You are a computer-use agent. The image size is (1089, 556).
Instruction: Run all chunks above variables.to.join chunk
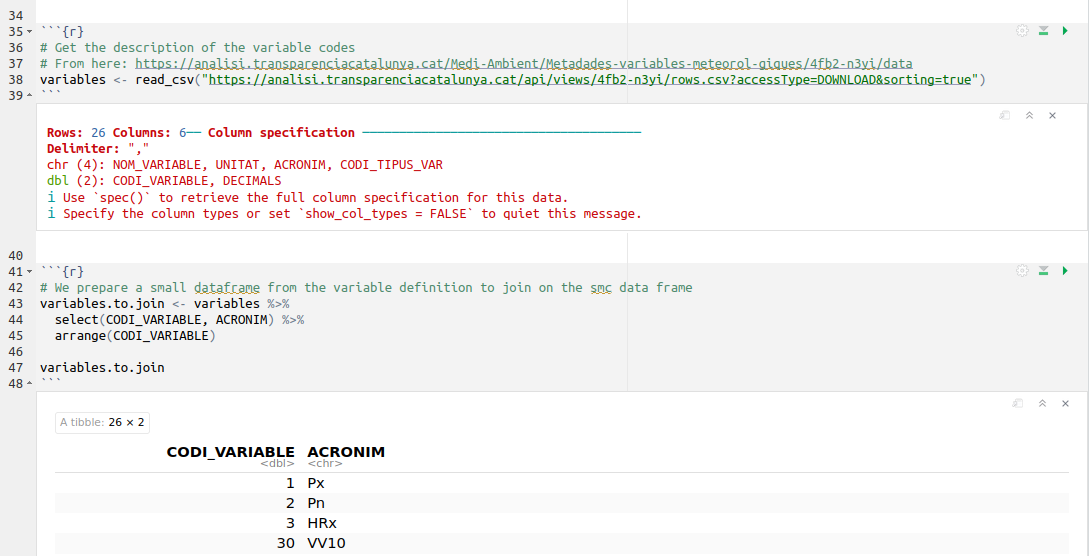point(1043,271)
